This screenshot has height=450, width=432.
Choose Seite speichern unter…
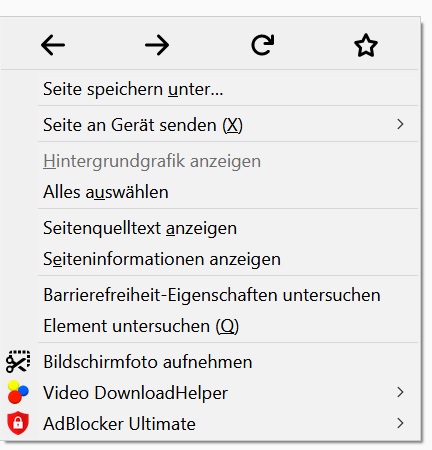point(133,89)
